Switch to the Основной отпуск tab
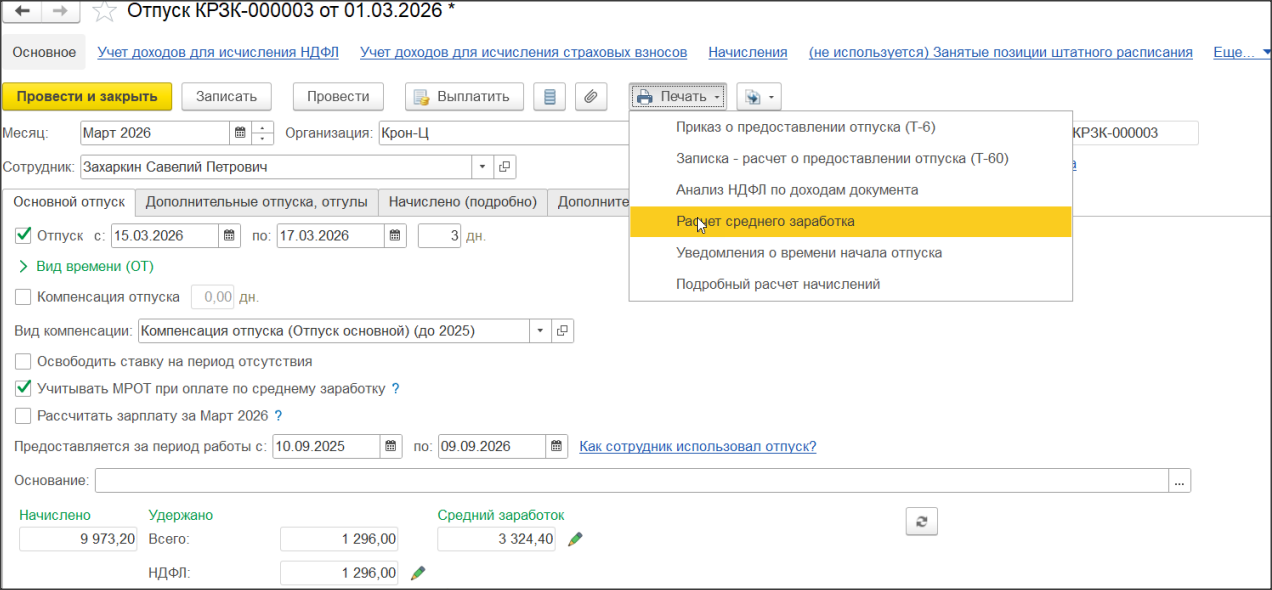The image size is (1272, 590). click(69, 202)
